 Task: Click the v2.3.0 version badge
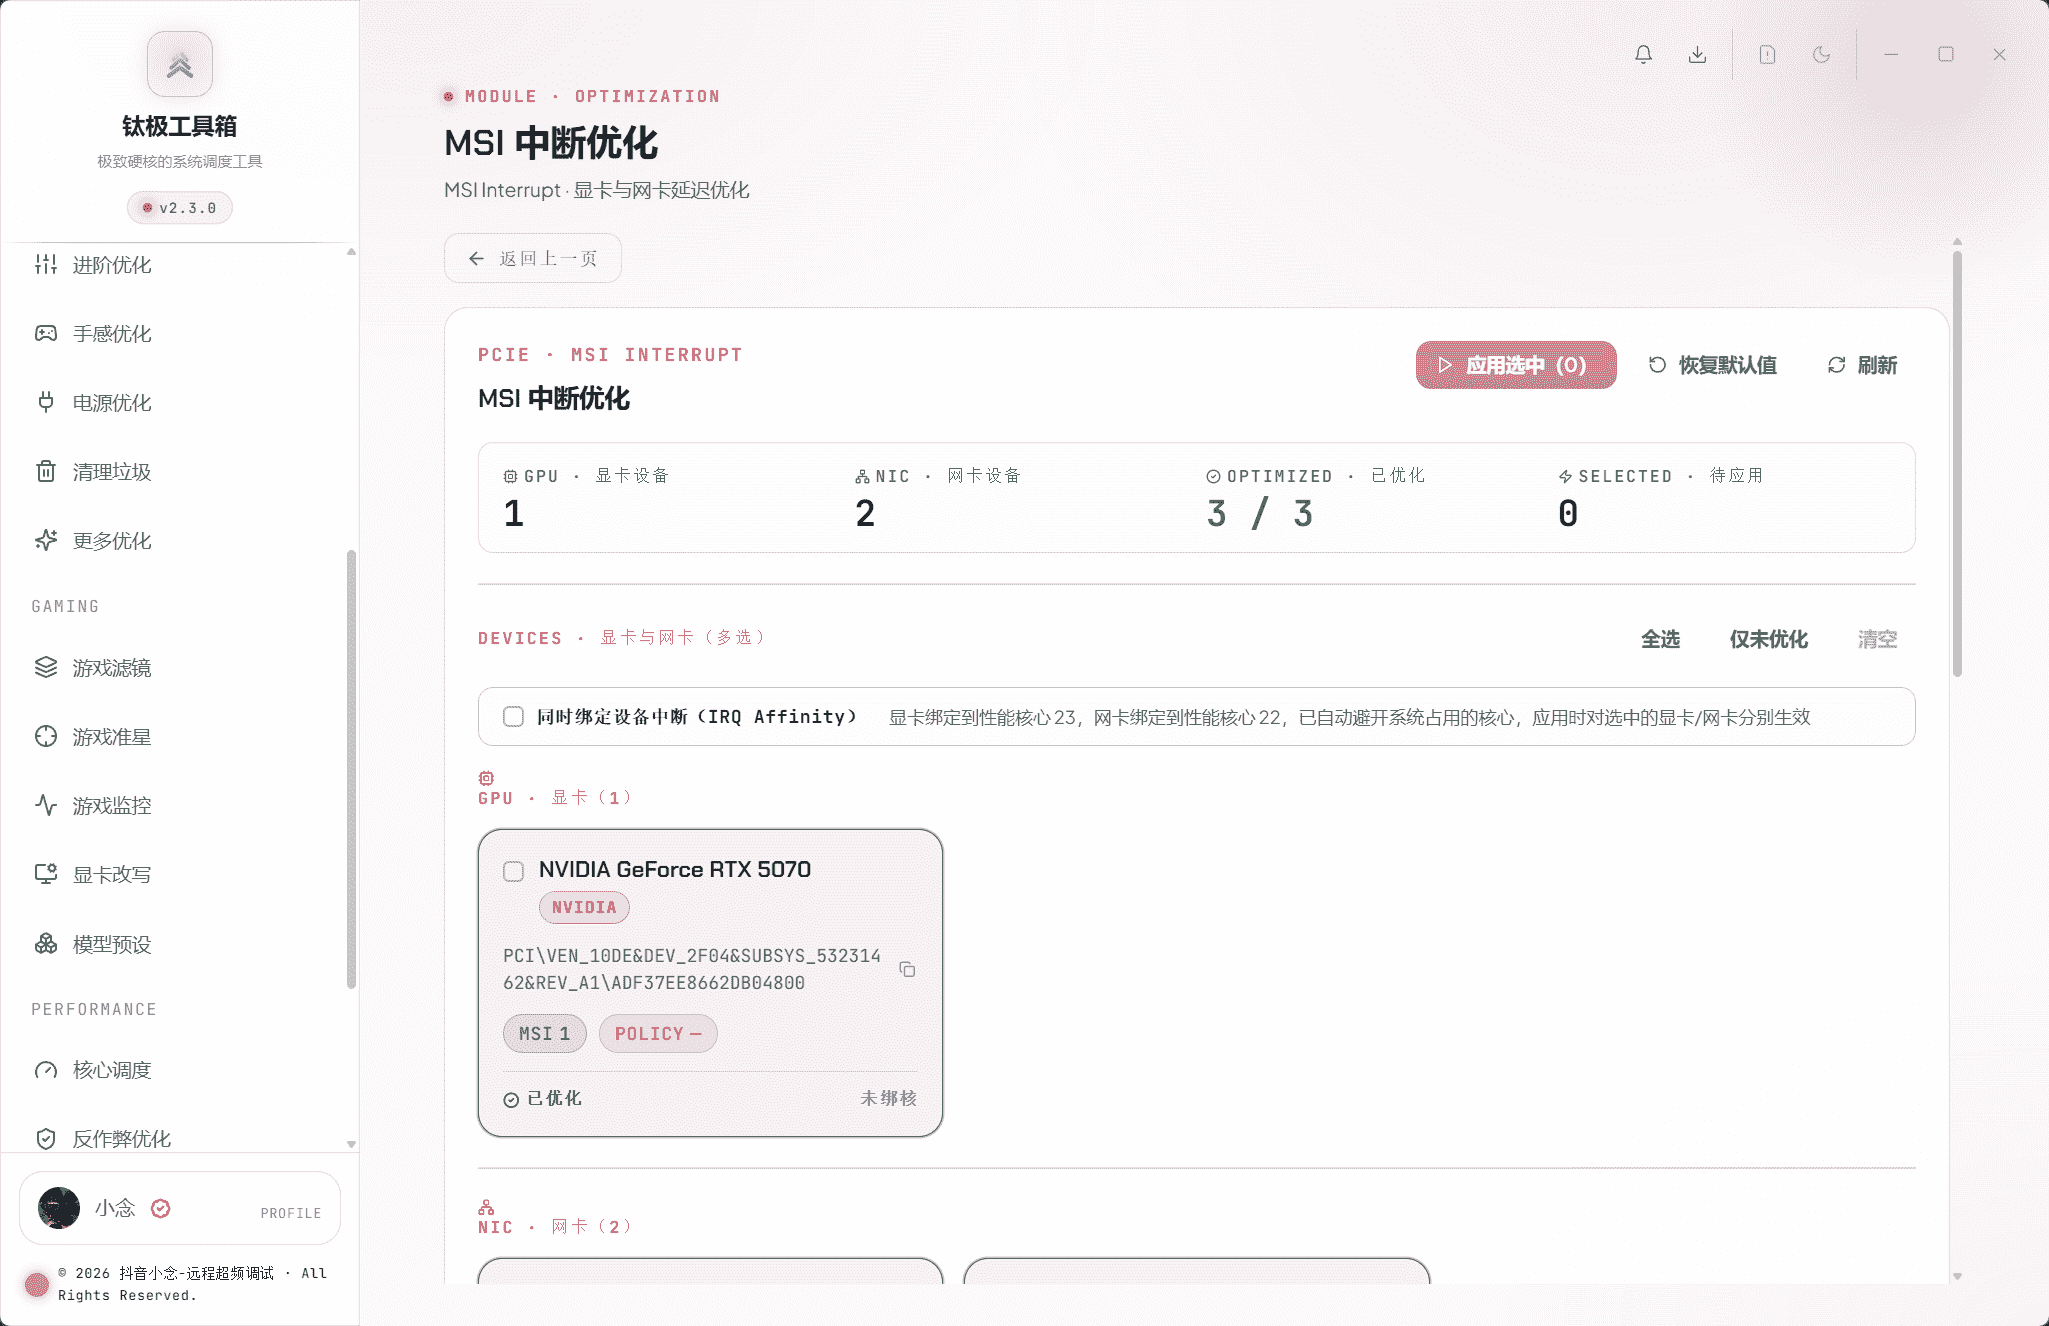[180, 208]
